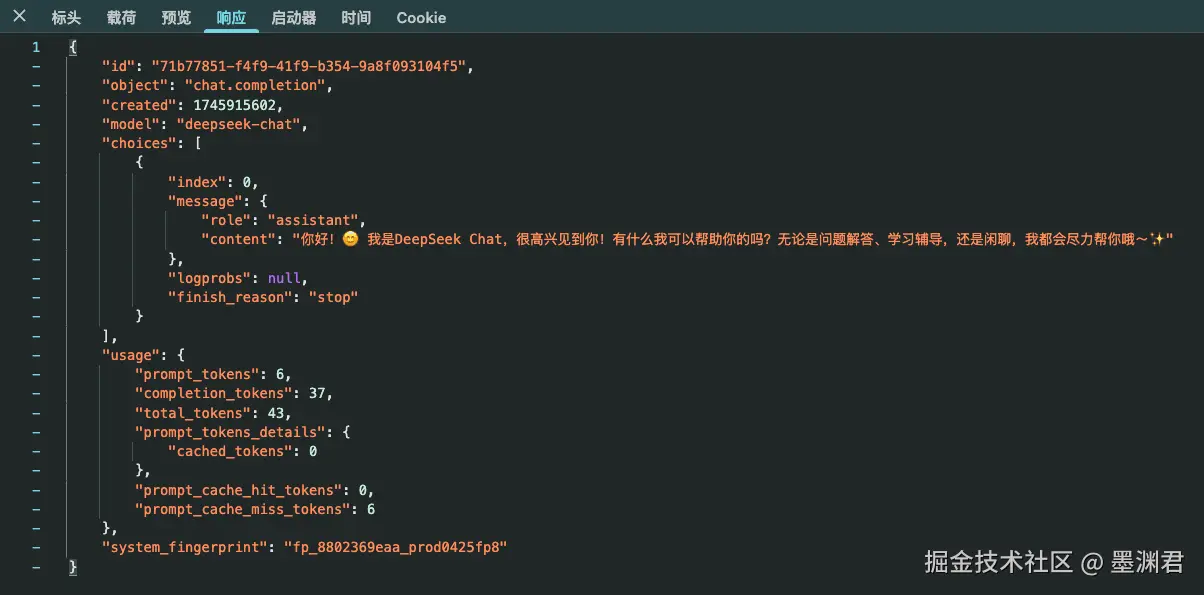Screen dimensions: 1204x595
Task: Click the "prompt_tokens_details" key
Action: click(231, 432)
